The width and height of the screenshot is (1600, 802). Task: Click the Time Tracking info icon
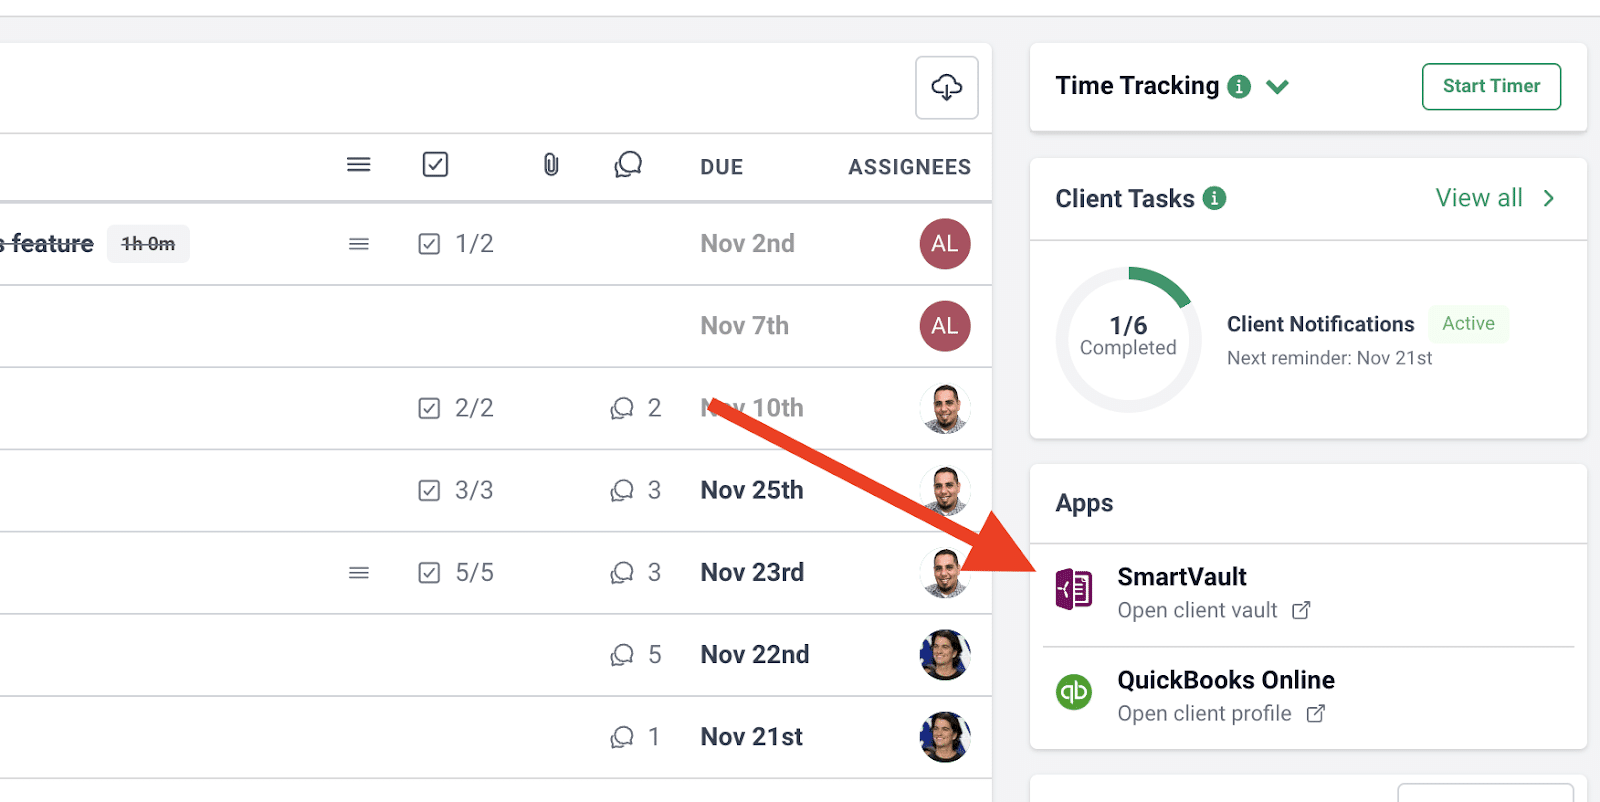[x=1239, y=87]
